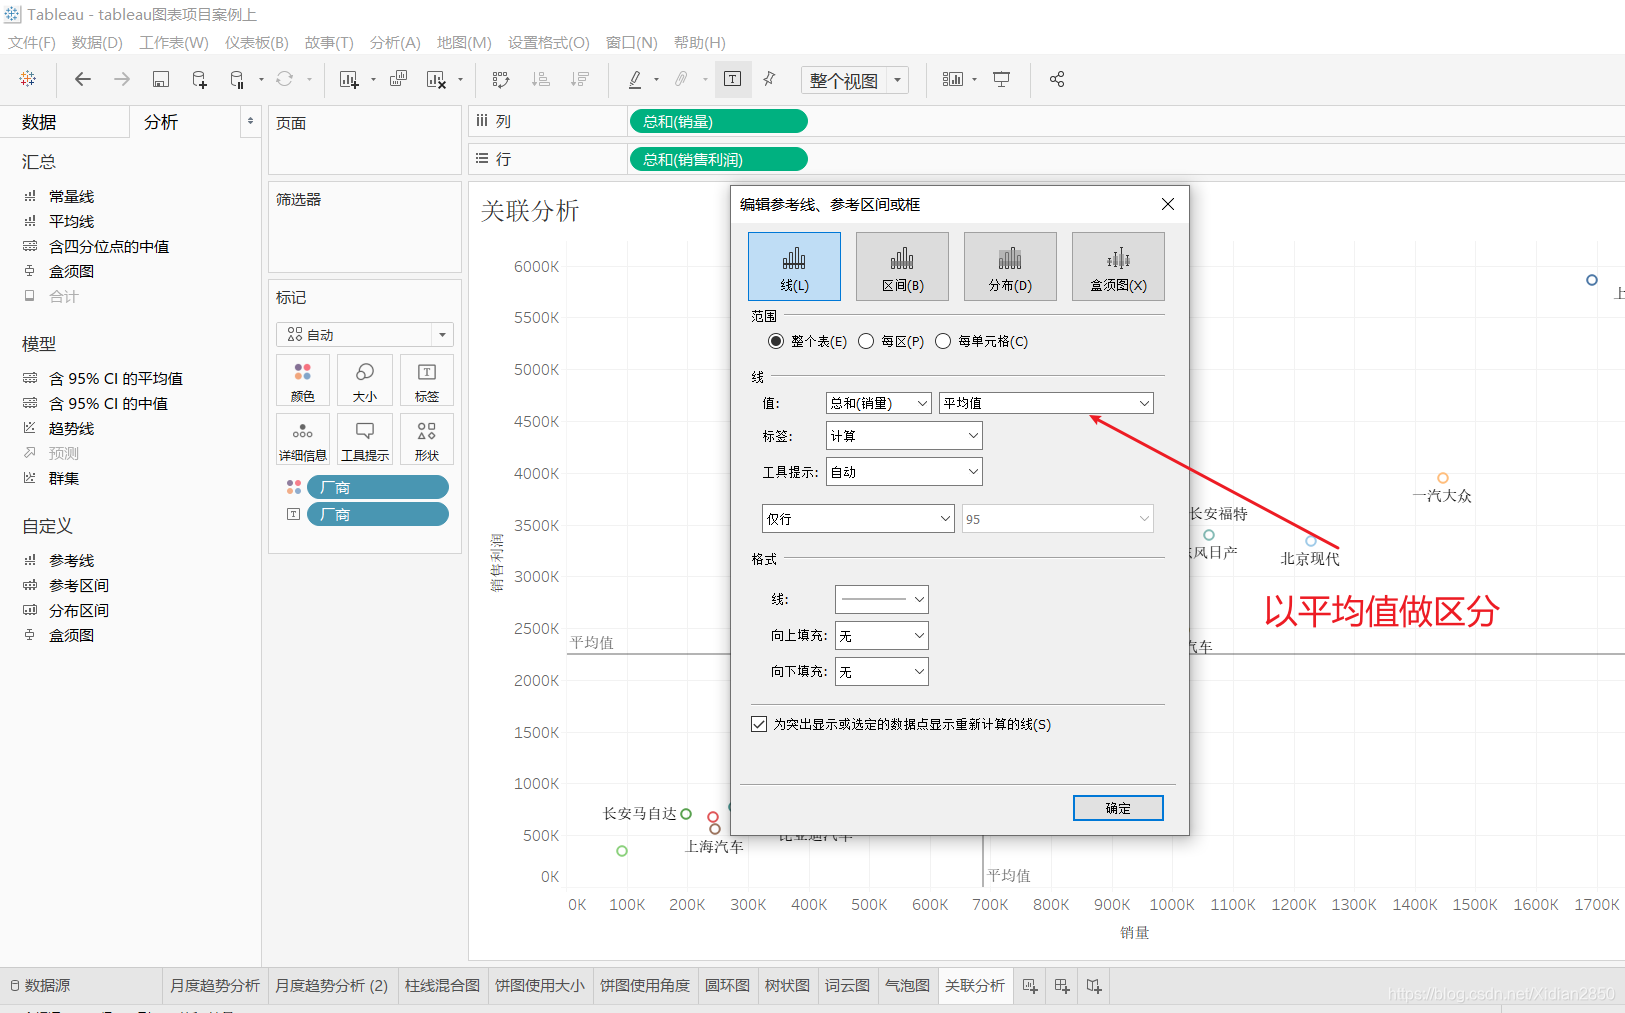Viewport: 1625px width, 1013px height.
Task: Open the 向下填充 fill dropdown
Action: [x=882, y=672]
